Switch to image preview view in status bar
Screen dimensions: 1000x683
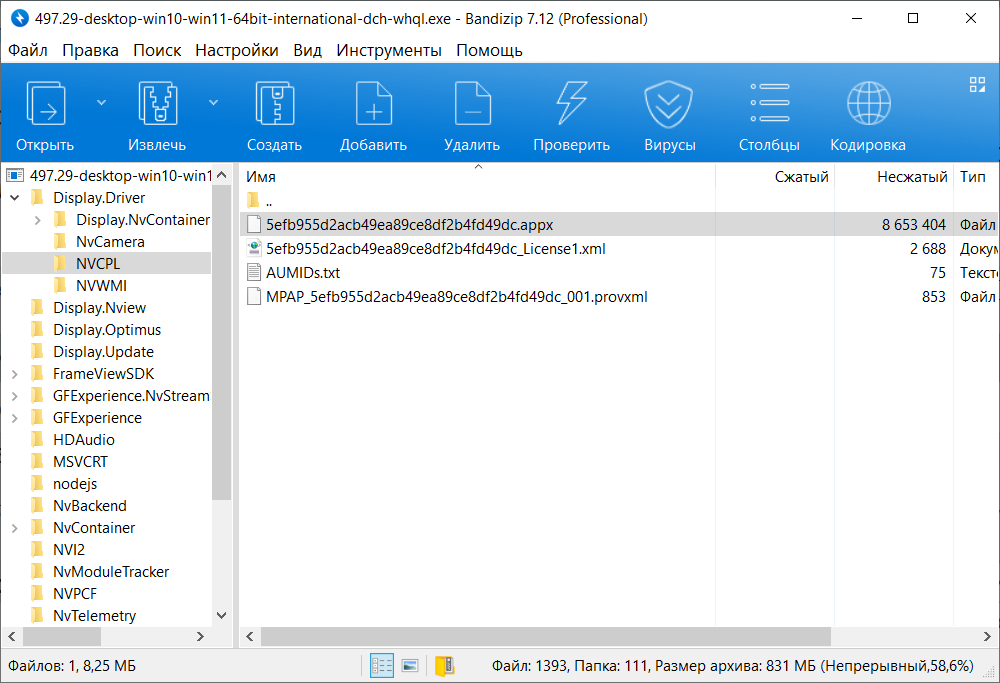tap(410, 666)
